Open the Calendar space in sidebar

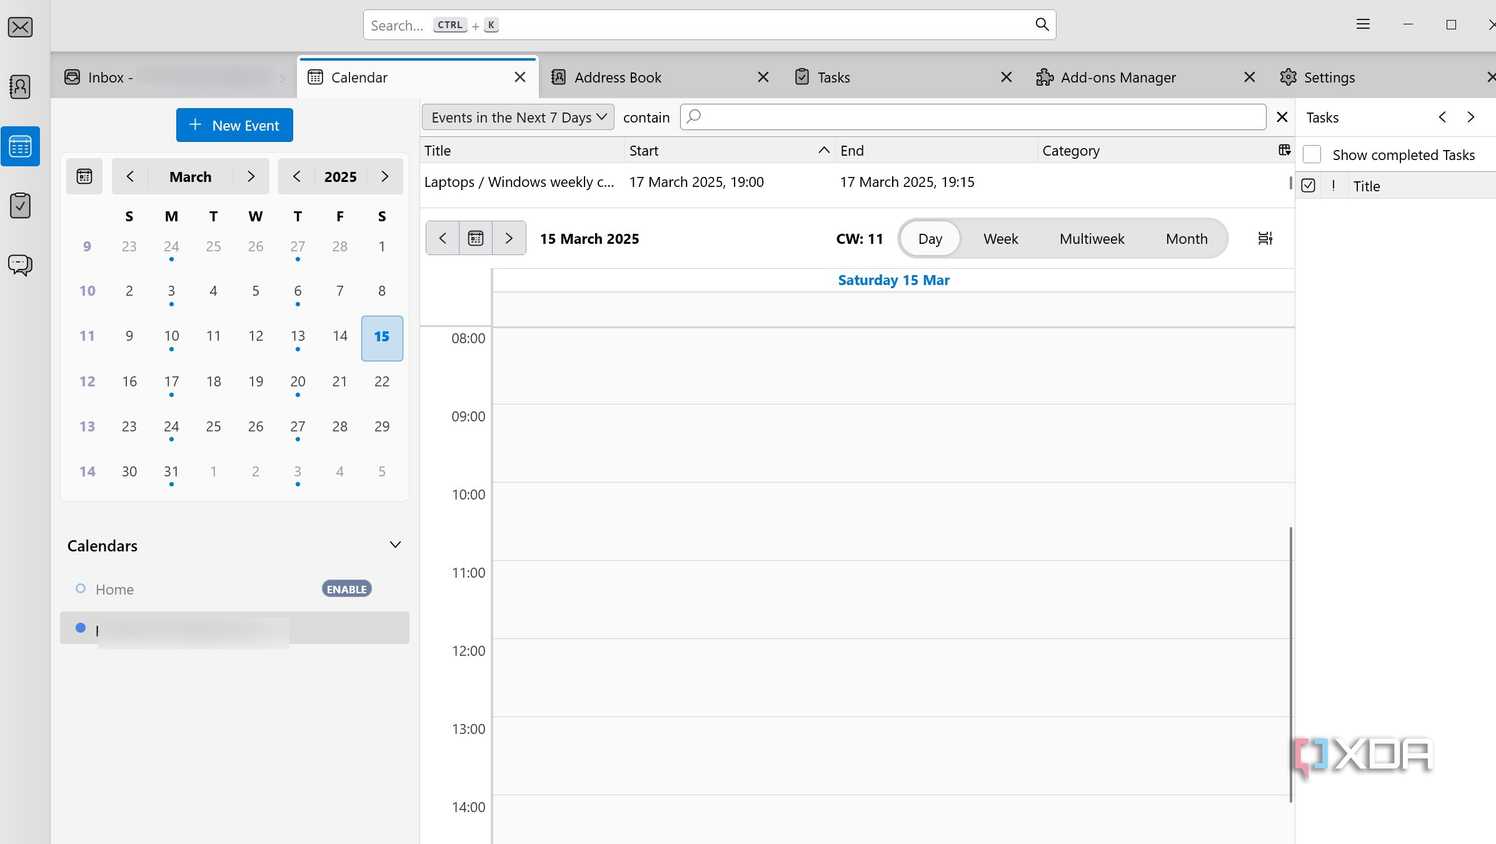coord(20,147)
